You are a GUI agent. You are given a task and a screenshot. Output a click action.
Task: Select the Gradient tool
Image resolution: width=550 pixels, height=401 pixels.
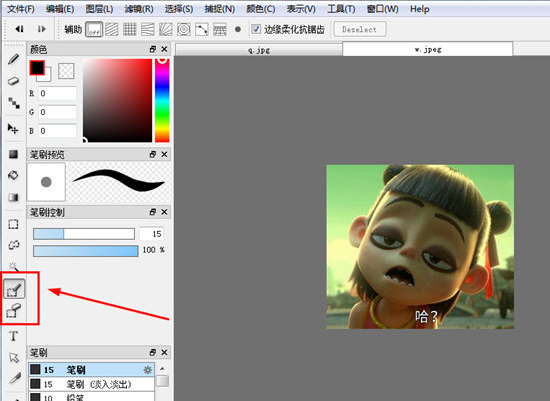pyautogui.click(x=13, y=198)
